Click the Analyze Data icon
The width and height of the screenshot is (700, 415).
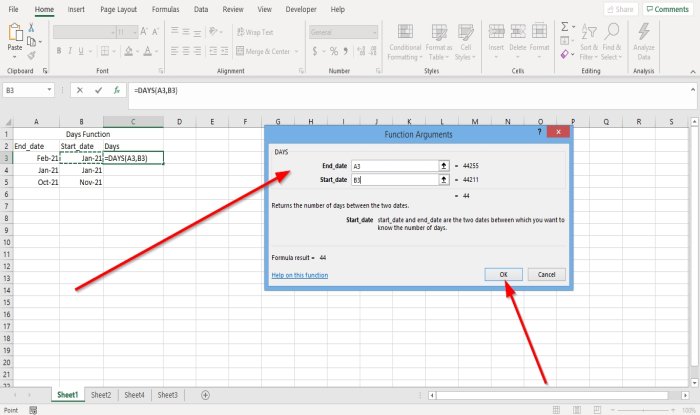coord(644,38)
